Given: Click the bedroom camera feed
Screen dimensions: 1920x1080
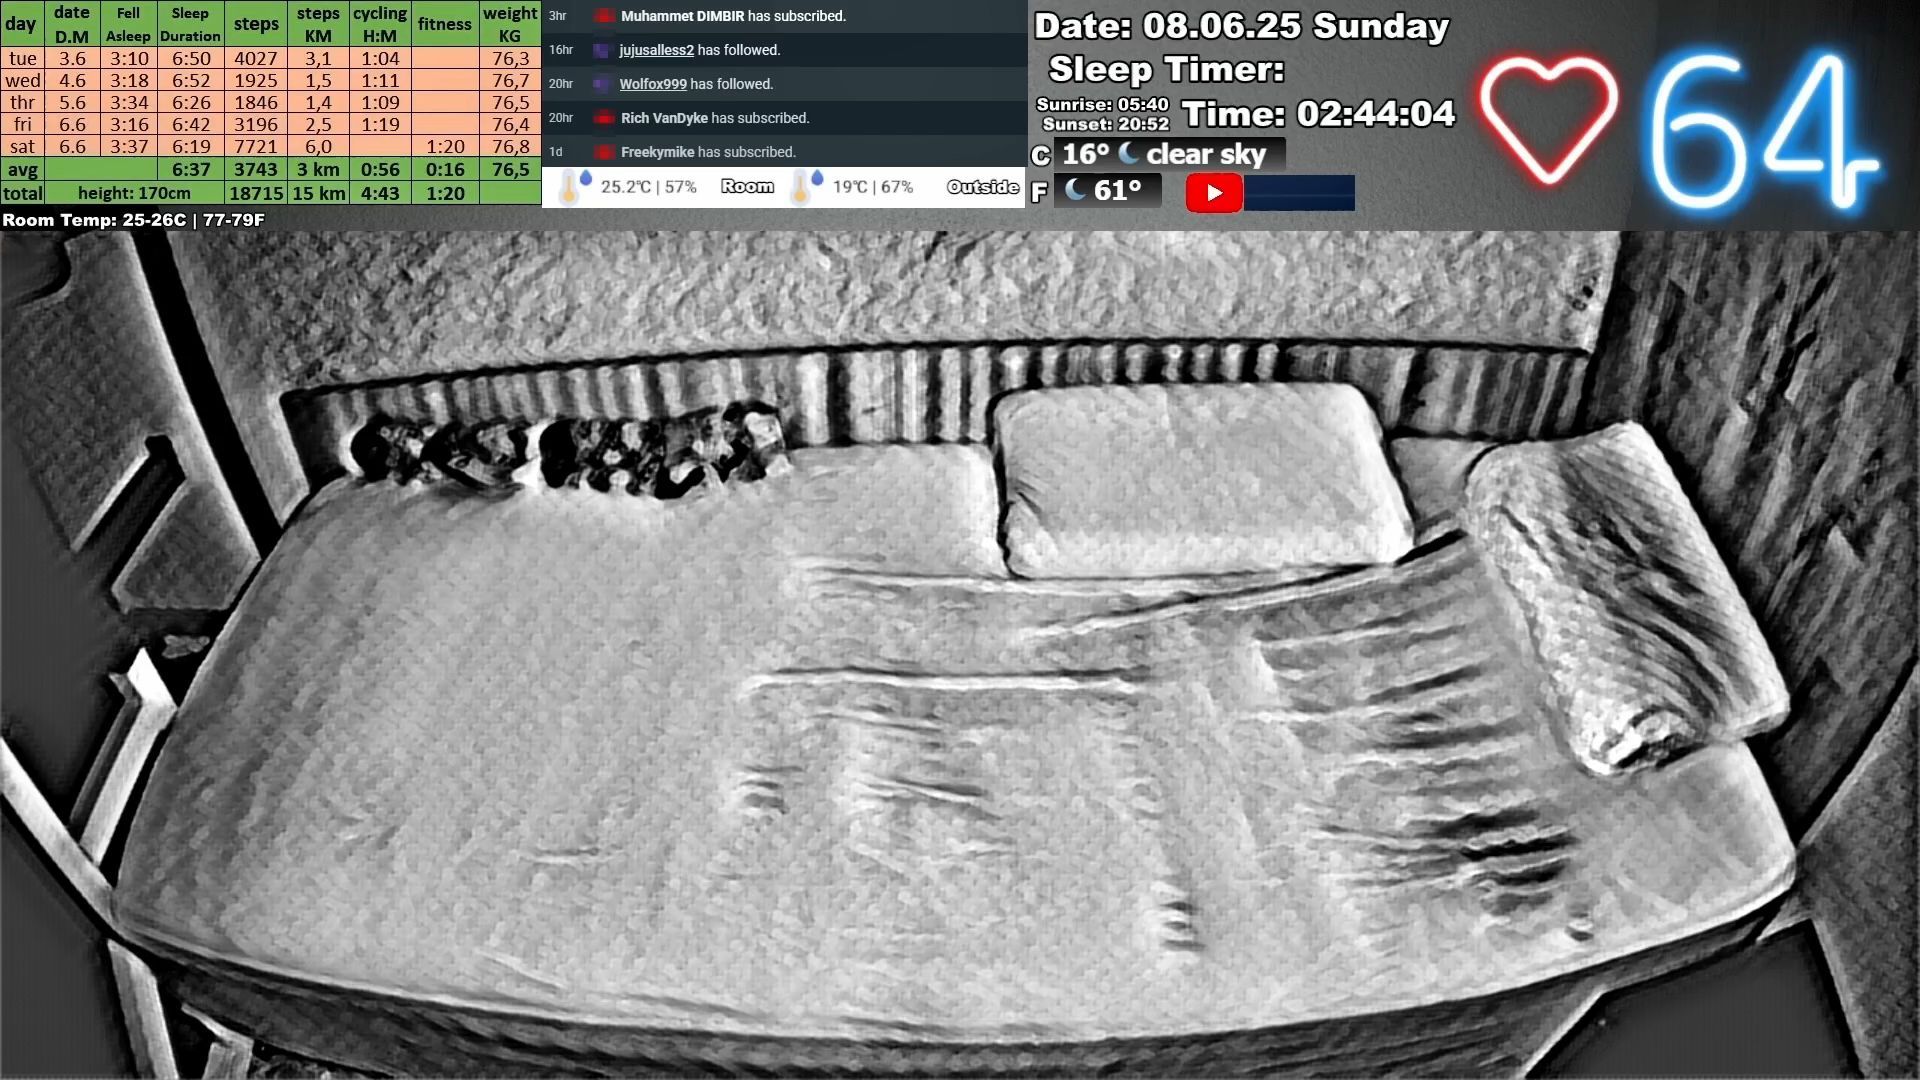Looking at the screenshot, I should click(960, 655).
